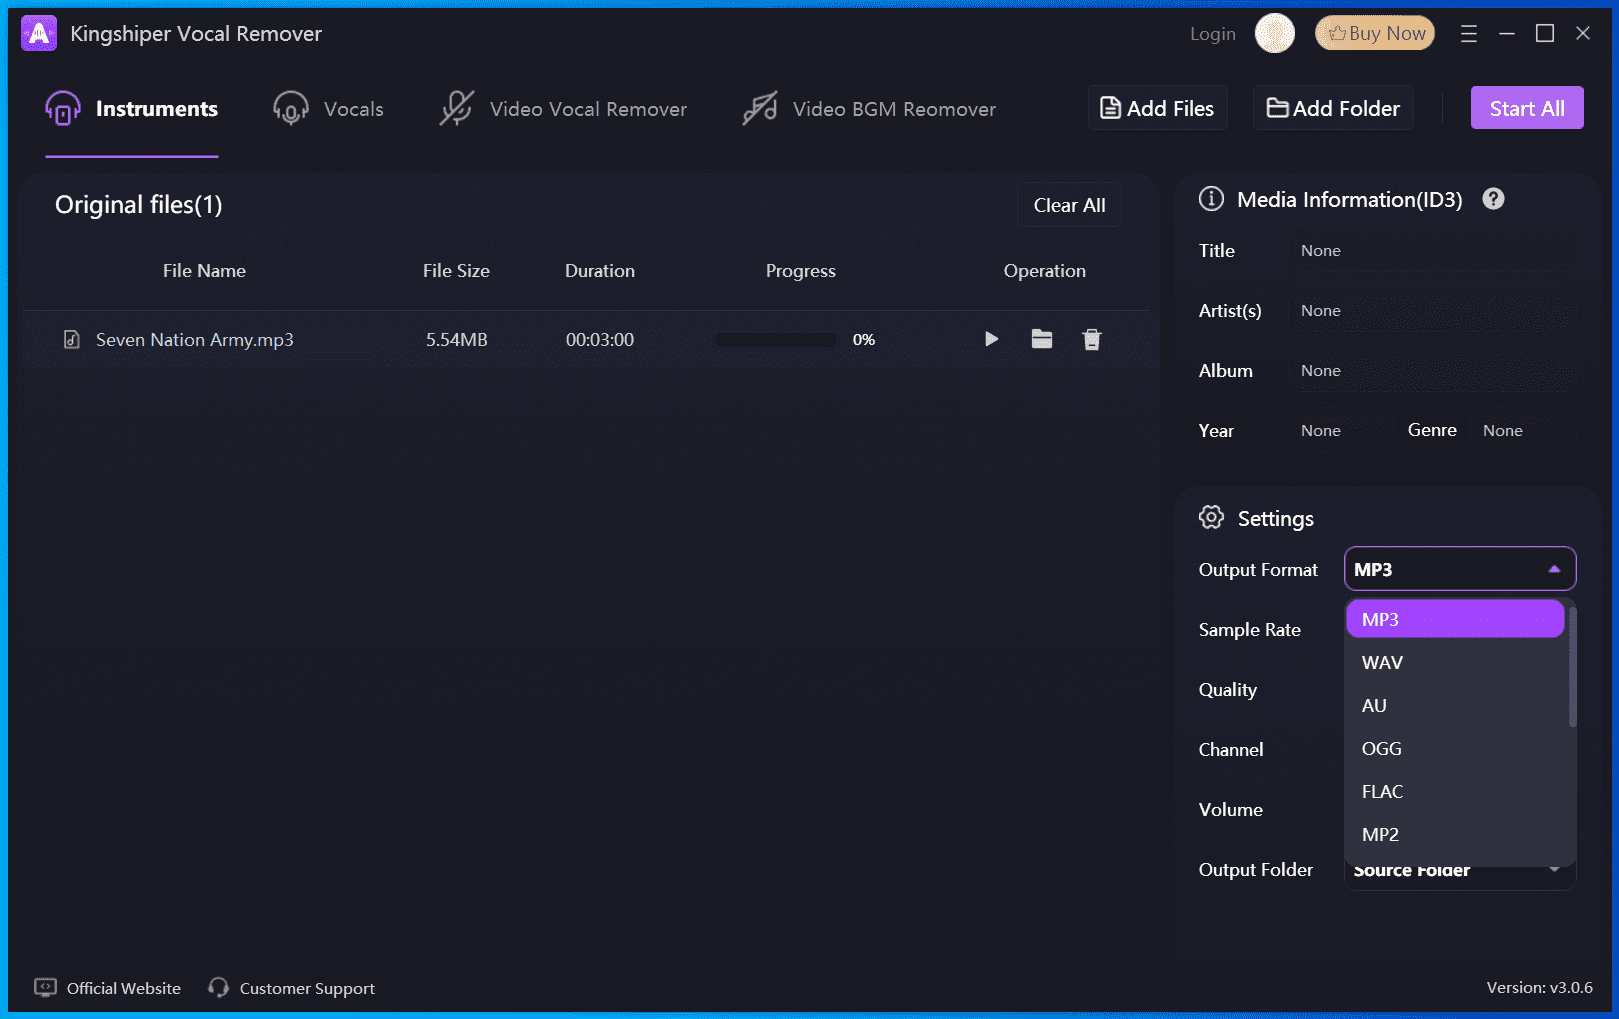The image size is (1619, 1019).
Task: Click the music file icon beside Seven Nation Army
Action: coord(72,339)
